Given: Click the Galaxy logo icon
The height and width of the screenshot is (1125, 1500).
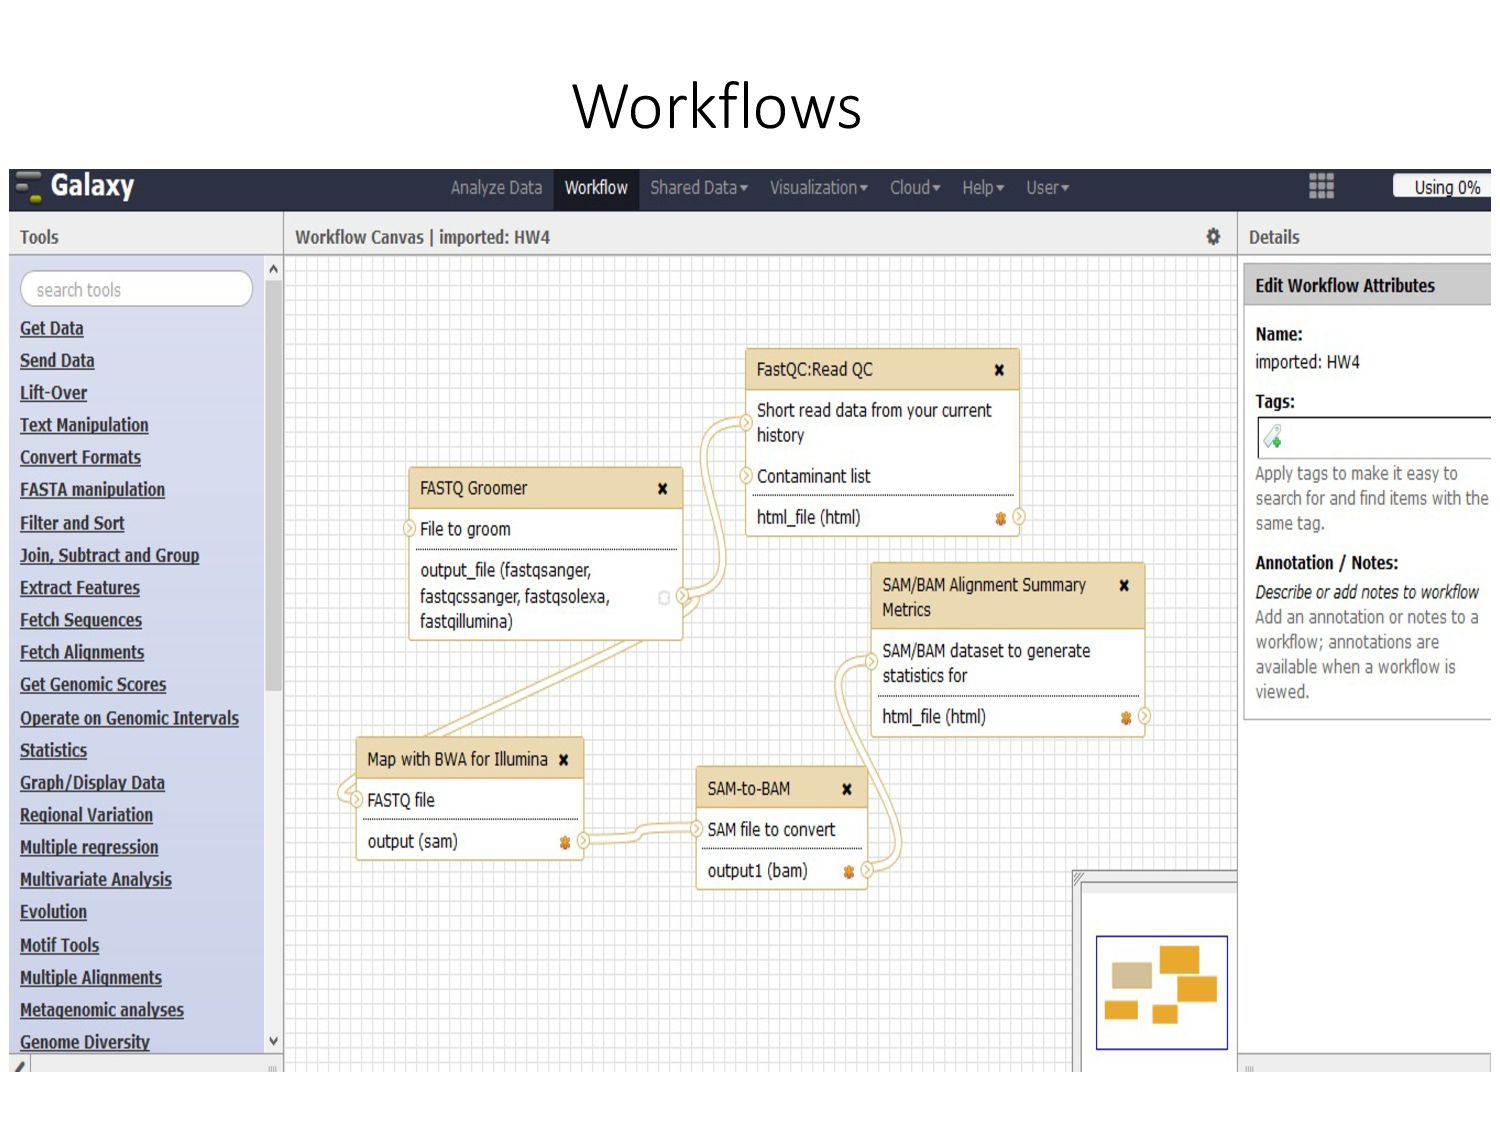Looking at the screenshot, I should point(29,186).
